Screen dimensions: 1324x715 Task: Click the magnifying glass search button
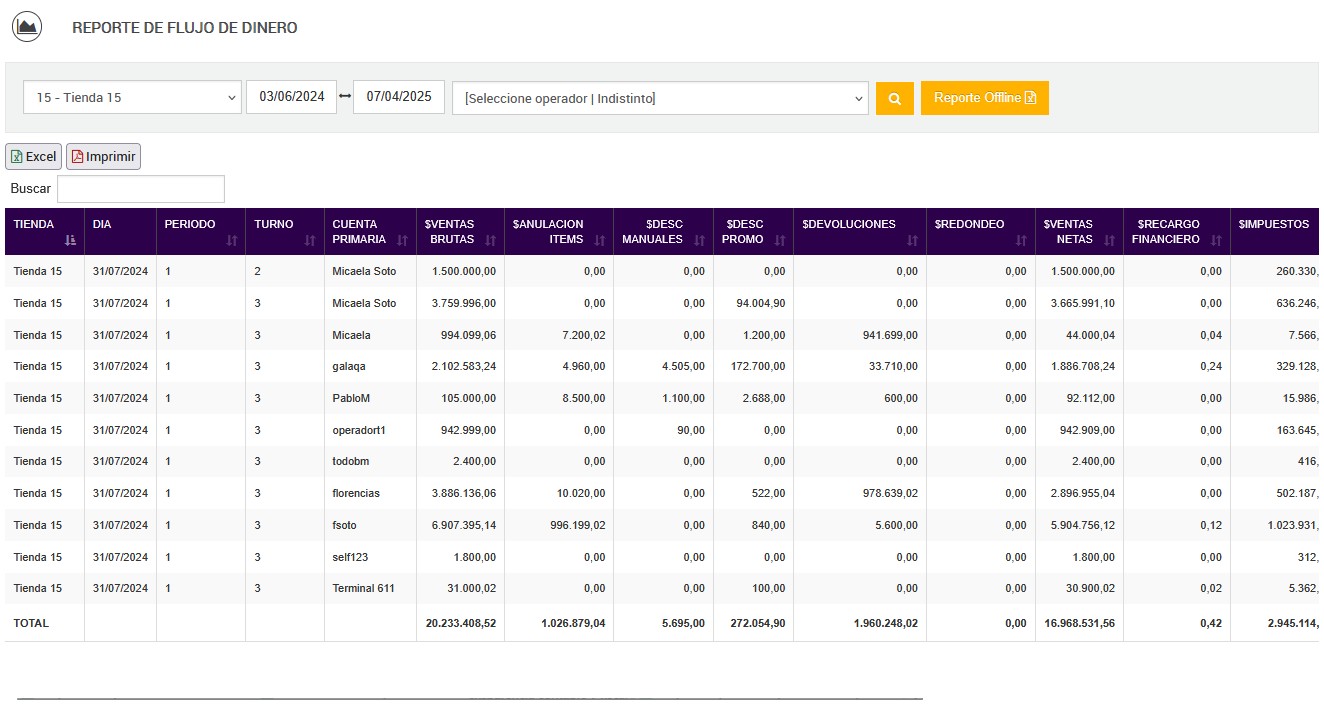tap(894, 98)
